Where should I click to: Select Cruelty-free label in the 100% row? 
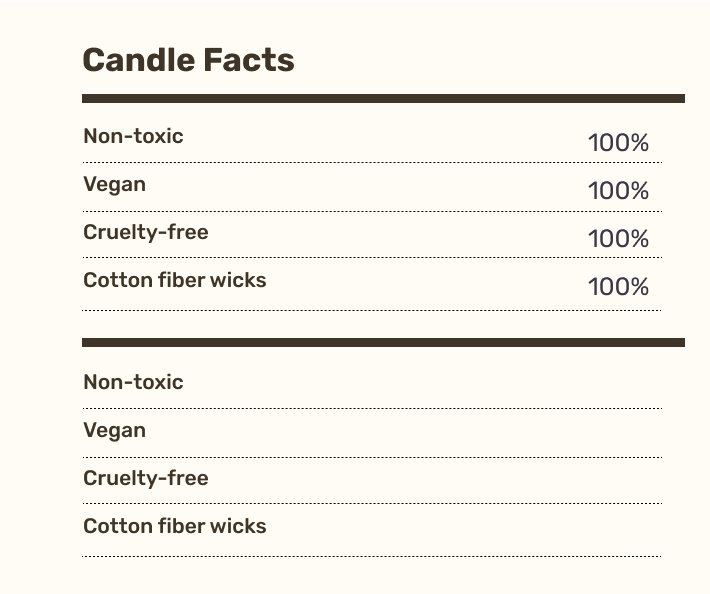click(x=146, y=232)
